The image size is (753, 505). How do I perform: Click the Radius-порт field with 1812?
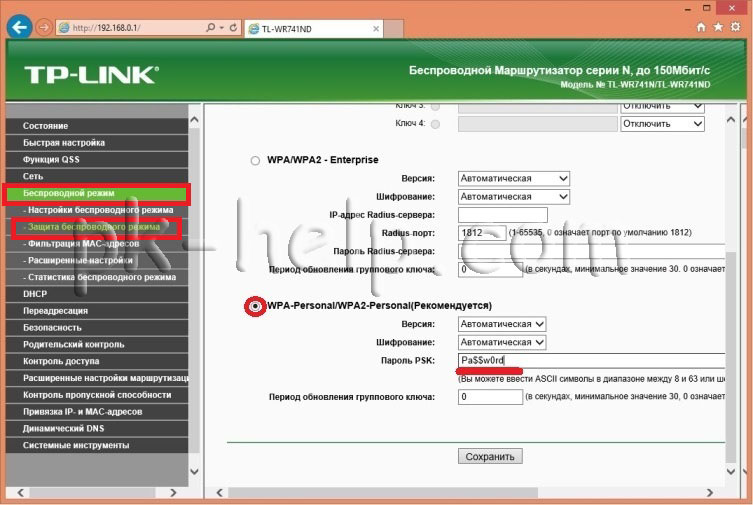[x=482, y=233]
